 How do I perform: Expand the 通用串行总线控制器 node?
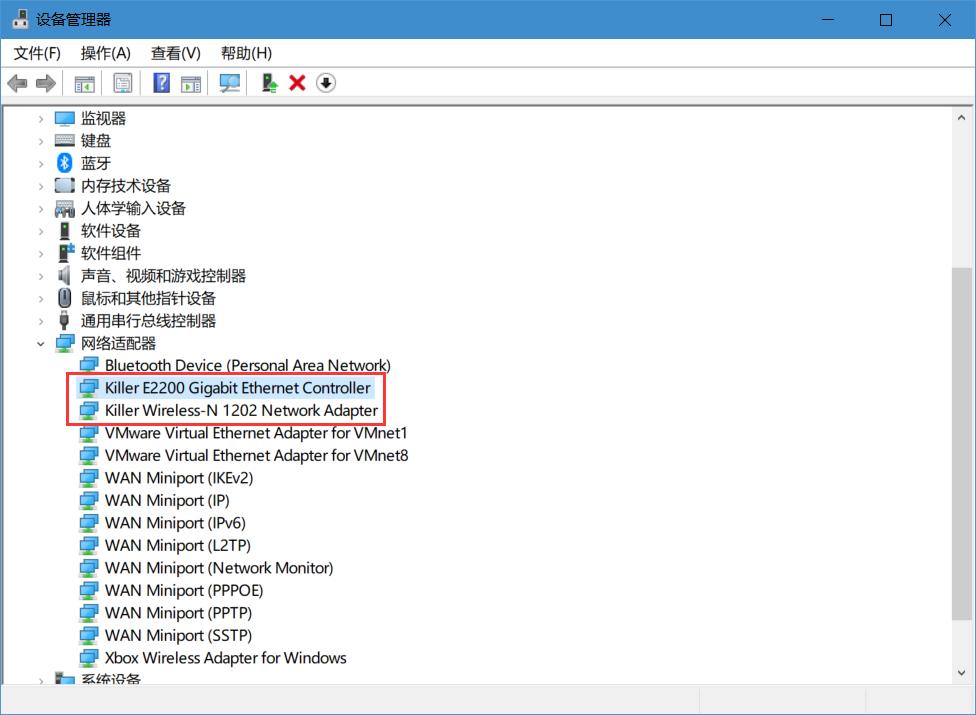41,321
